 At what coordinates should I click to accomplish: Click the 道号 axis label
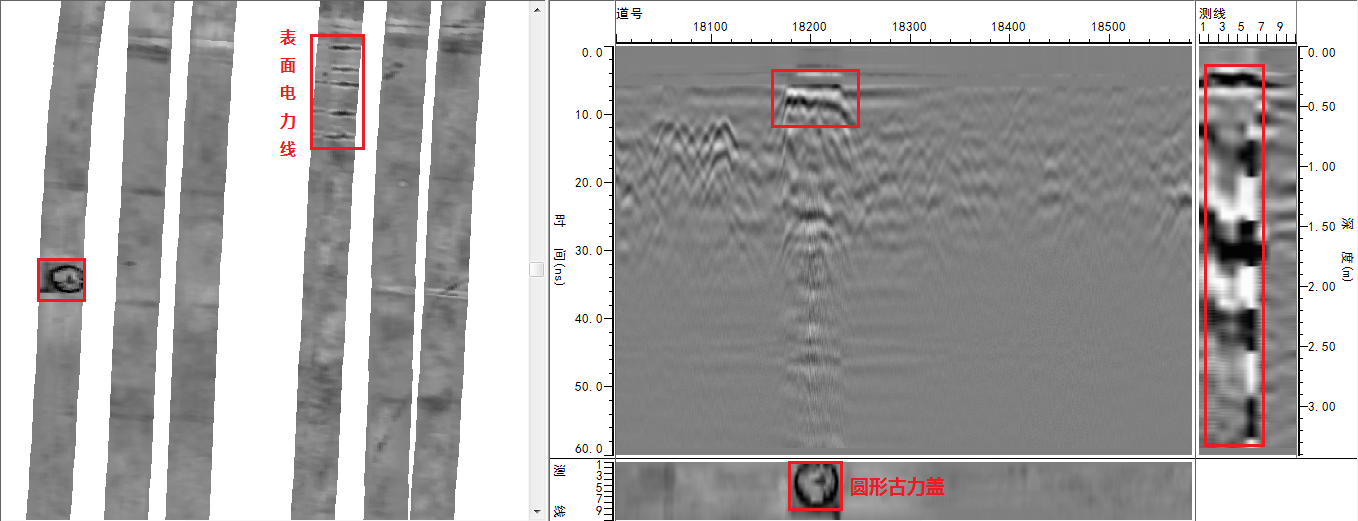(x=629, y=11)
